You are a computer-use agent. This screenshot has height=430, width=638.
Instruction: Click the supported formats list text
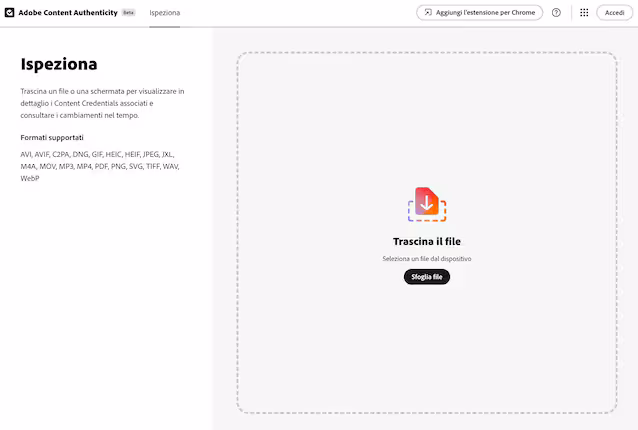(100, 166)
